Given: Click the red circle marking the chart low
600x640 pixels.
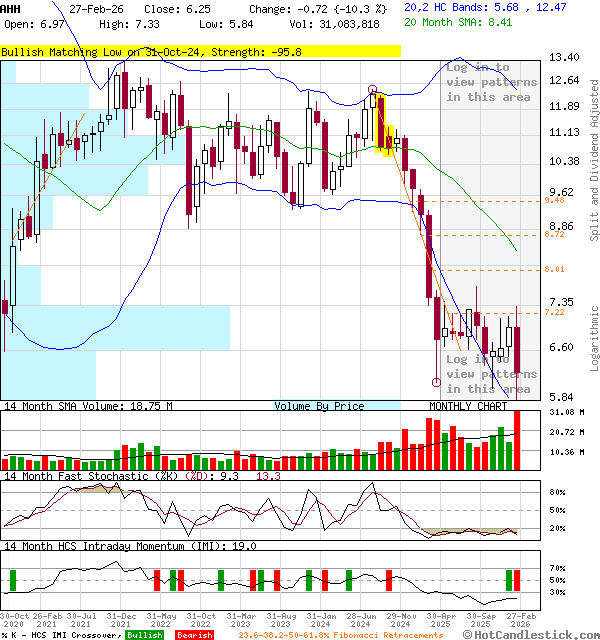Looking at the screenshot, I should point(435,382).
